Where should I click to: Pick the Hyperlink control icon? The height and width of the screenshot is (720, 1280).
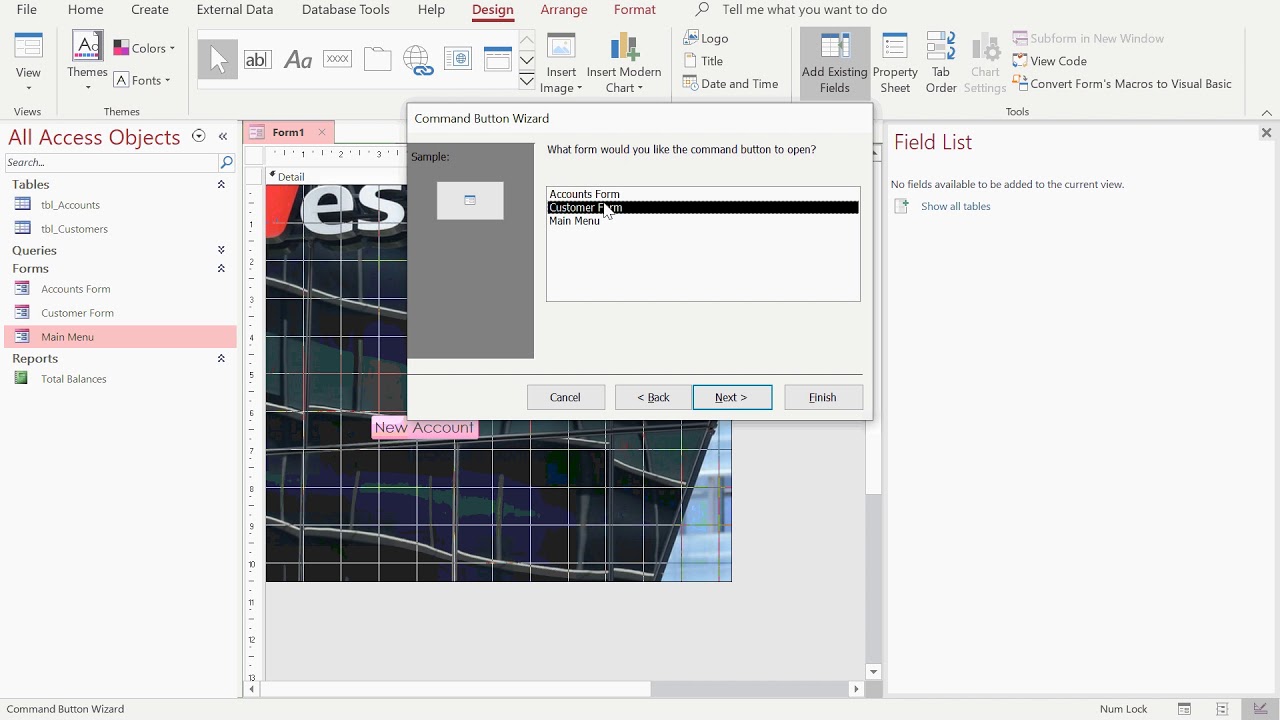[418, 59]
